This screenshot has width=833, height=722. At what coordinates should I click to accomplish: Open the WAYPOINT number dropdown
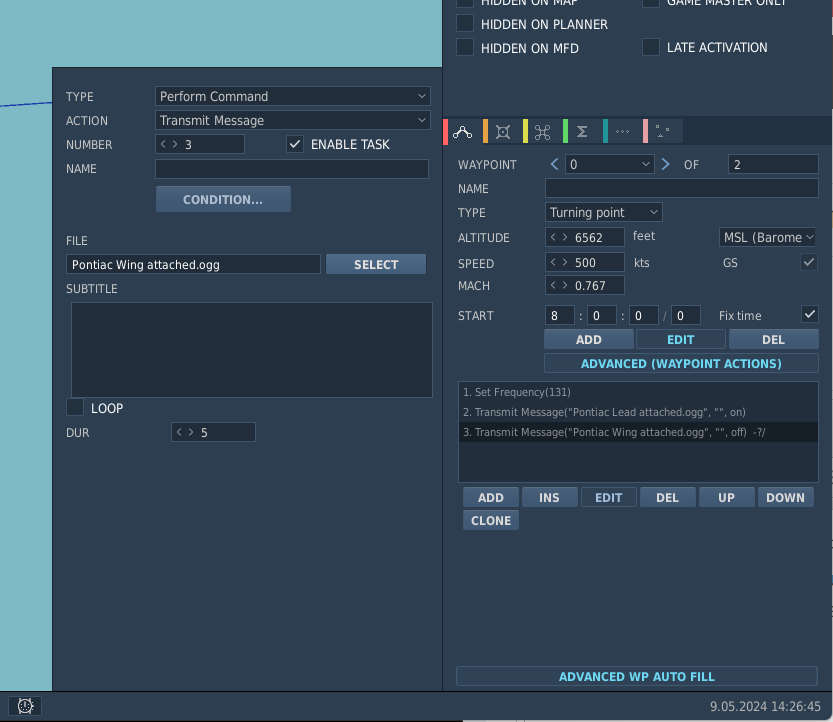point(609,164)
